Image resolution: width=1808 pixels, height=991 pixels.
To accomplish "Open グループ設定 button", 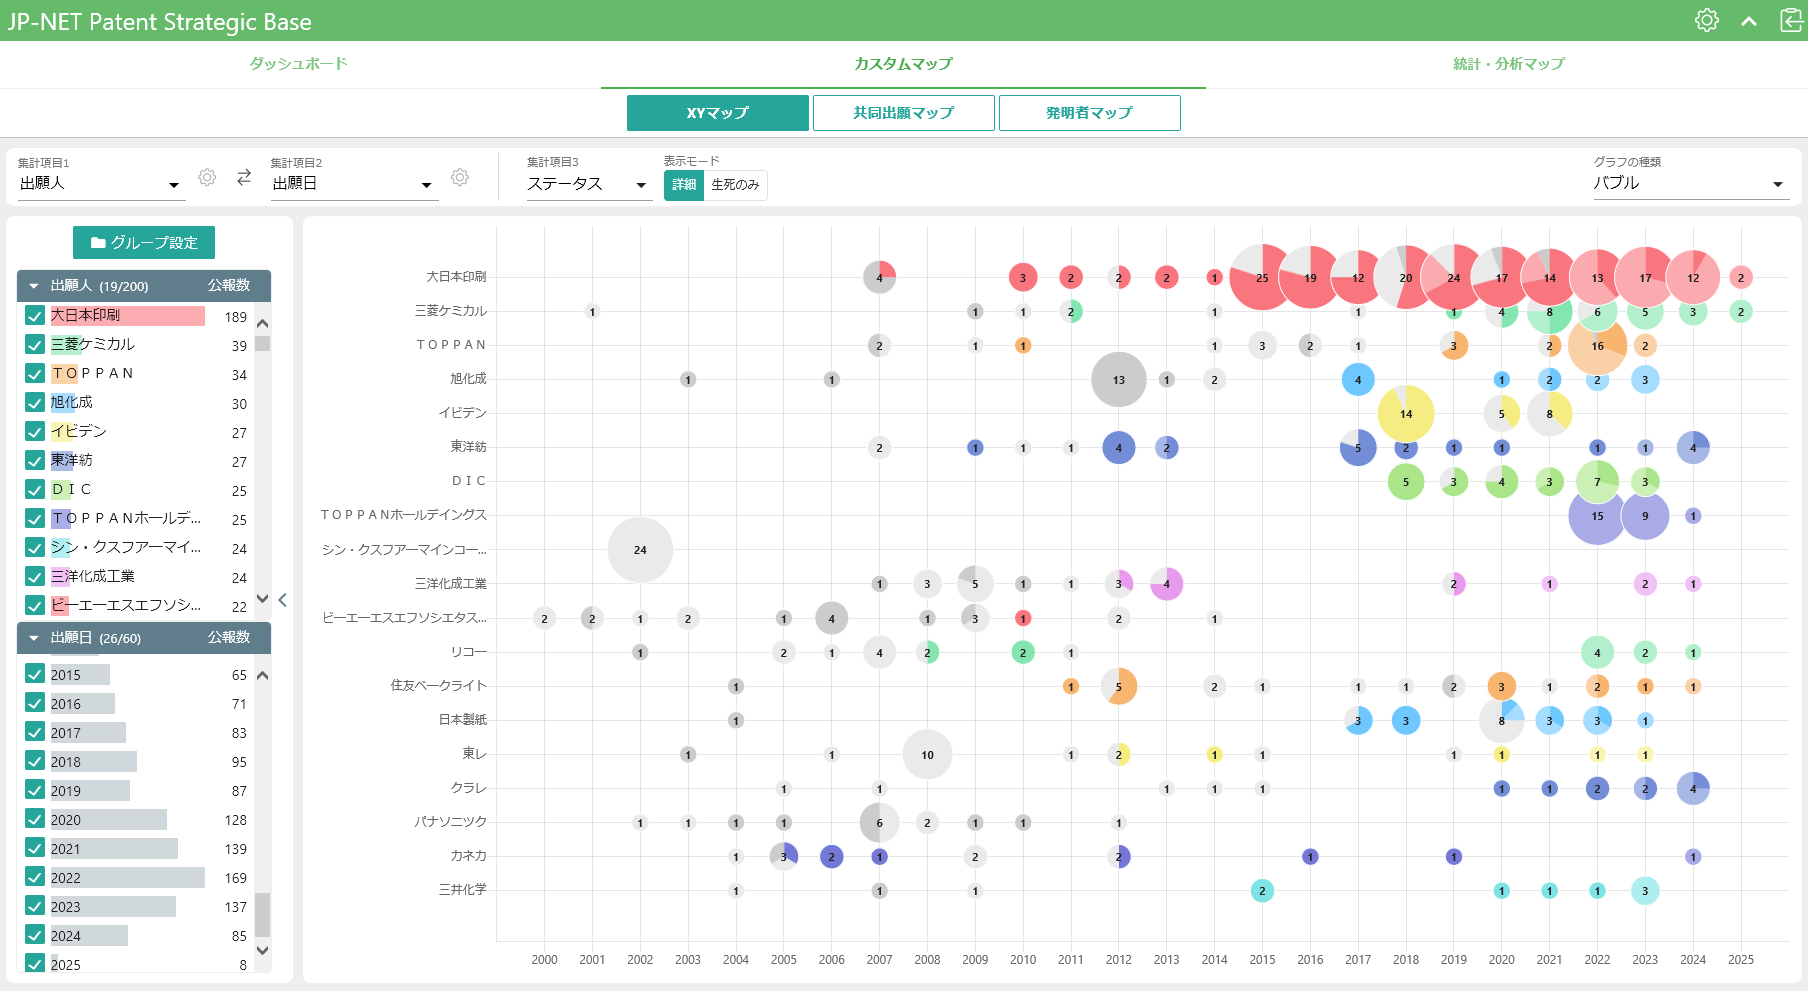I will coord(144,242).
